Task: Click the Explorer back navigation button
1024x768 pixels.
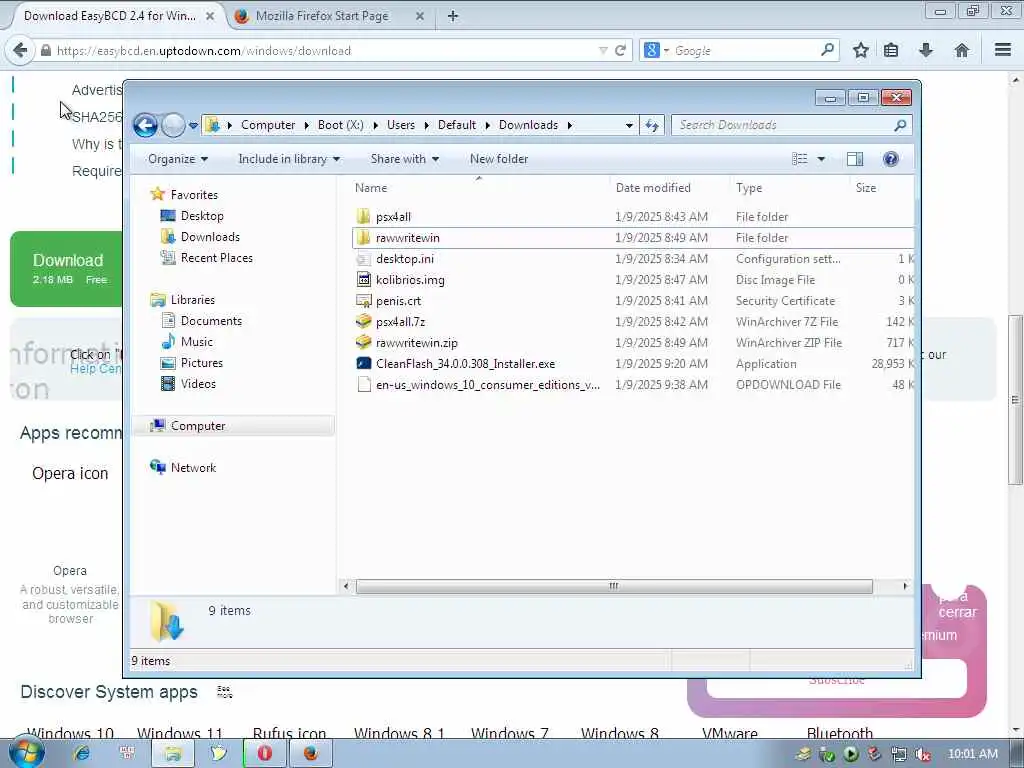Action: click(146, 125)
